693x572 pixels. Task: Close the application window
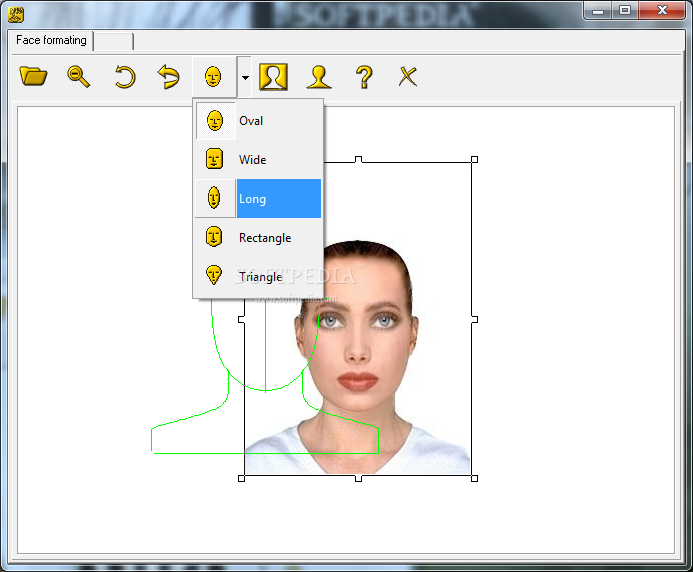(662, 11)
